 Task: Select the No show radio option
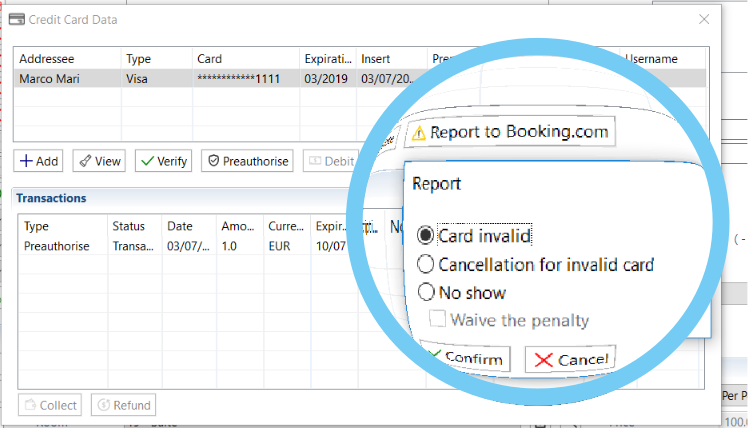425,292
